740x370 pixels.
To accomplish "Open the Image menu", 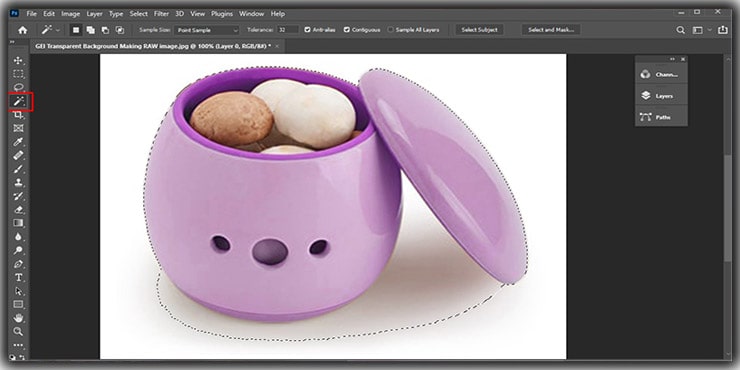I will click(70, 14).
